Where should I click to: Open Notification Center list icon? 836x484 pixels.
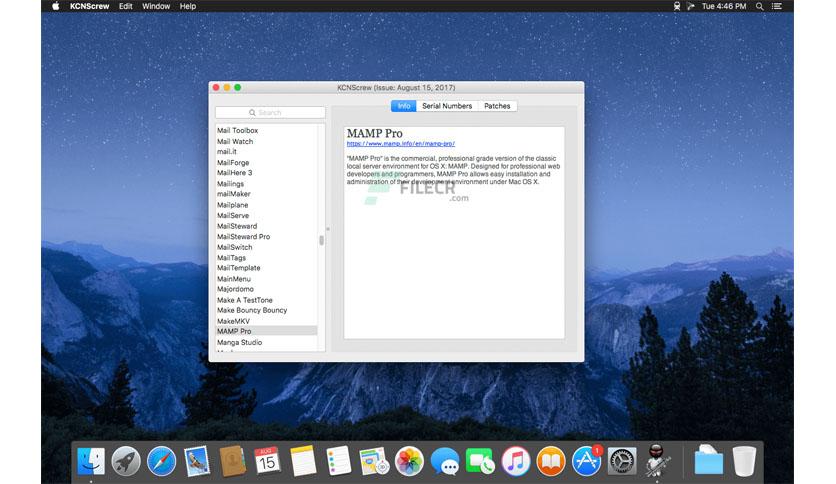777,6
